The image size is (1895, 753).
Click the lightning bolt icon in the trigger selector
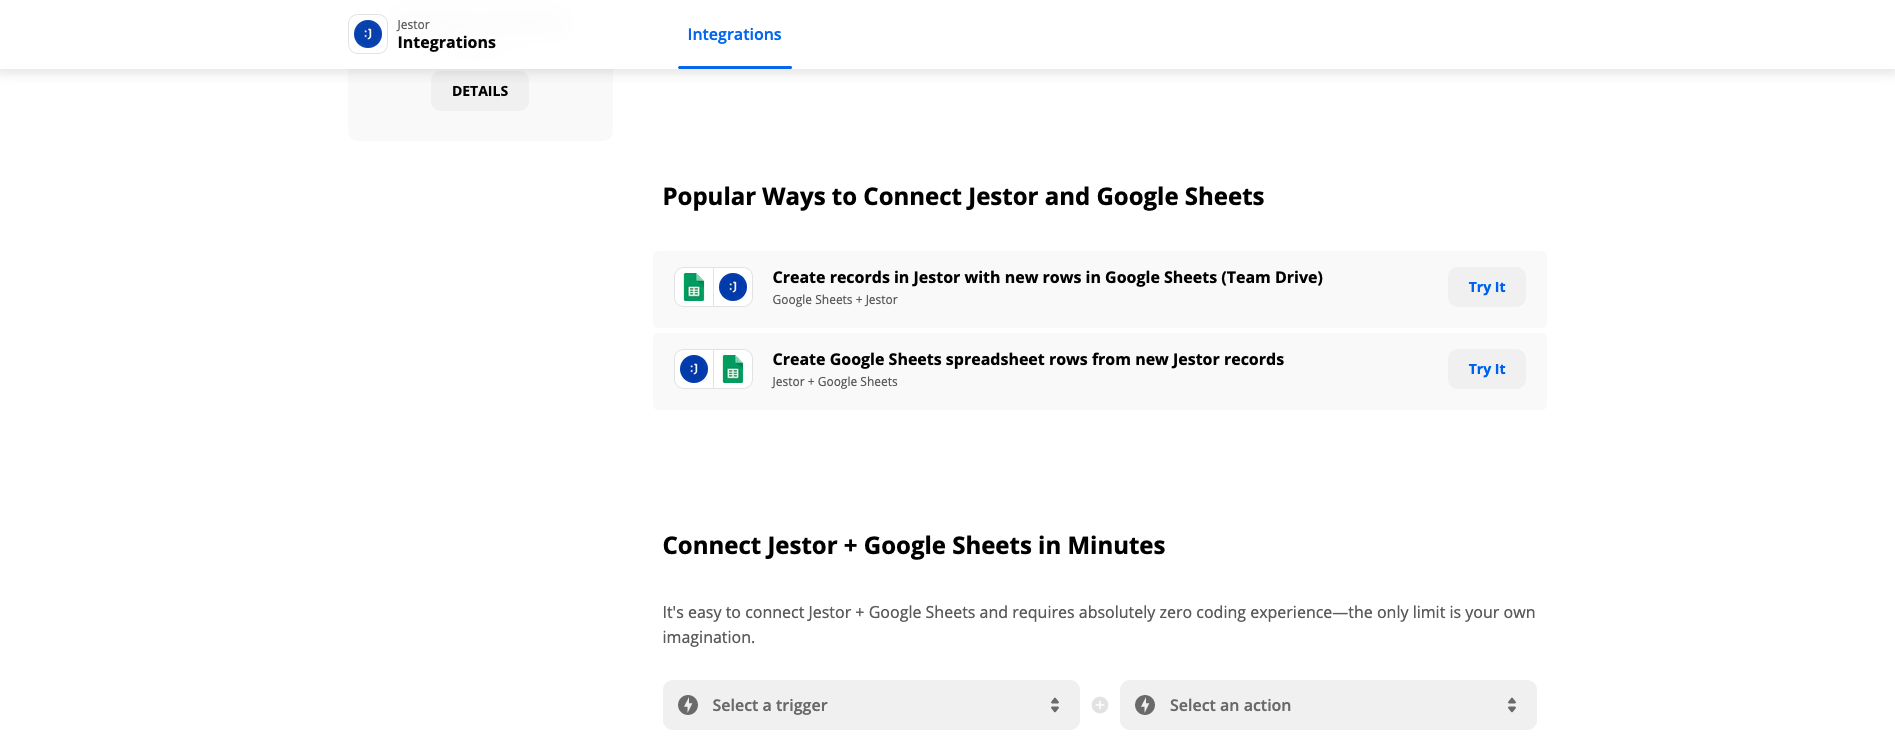pos(688,705)
